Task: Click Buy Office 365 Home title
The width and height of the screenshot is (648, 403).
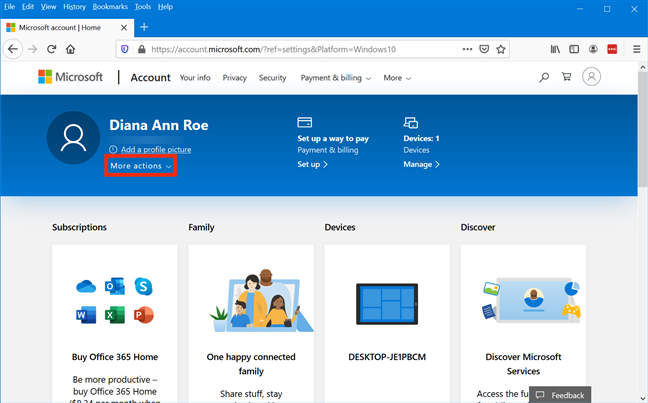Action: tap(115, 357)
